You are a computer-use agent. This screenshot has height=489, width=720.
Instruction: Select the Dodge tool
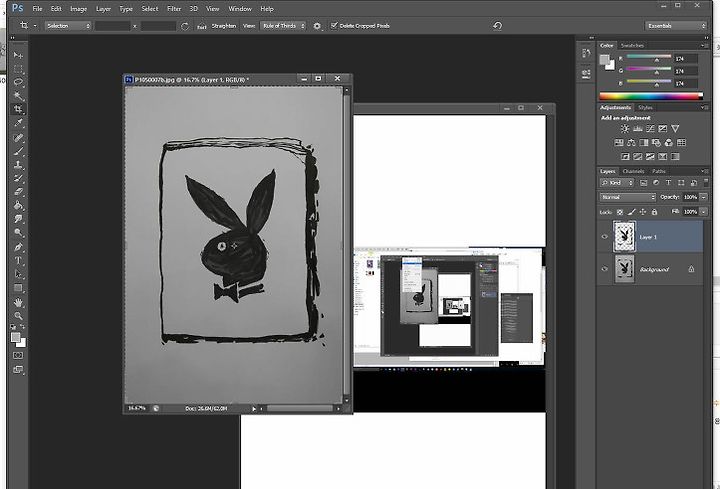point(18,233)
